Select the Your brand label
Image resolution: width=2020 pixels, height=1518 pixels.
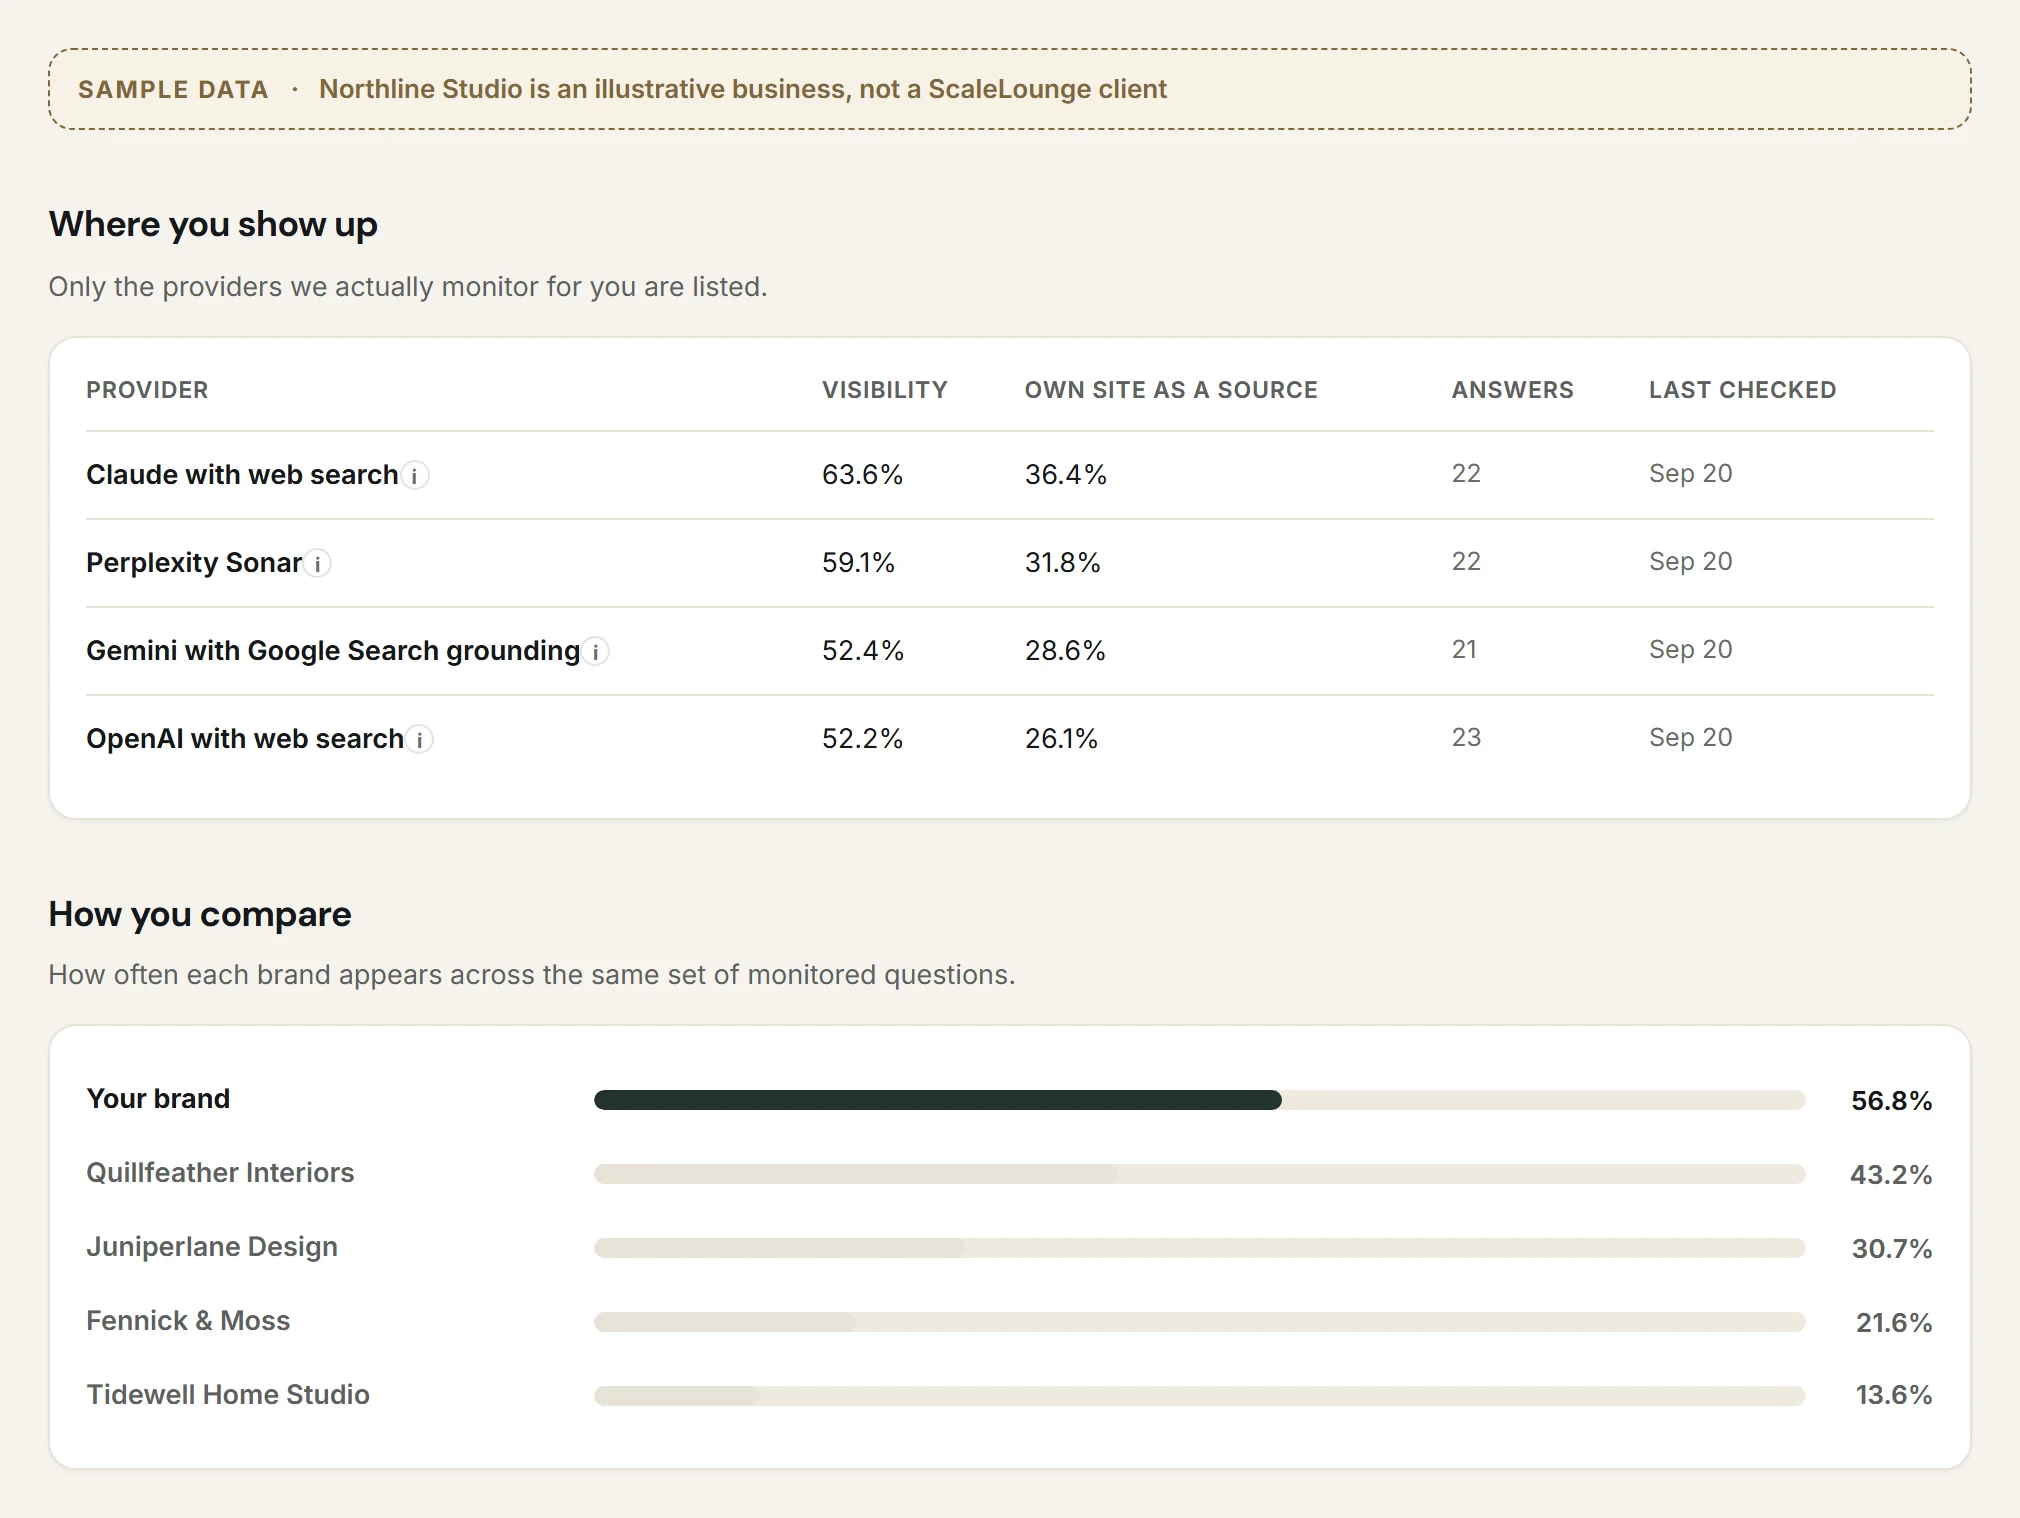click(x=158, y=1099)
